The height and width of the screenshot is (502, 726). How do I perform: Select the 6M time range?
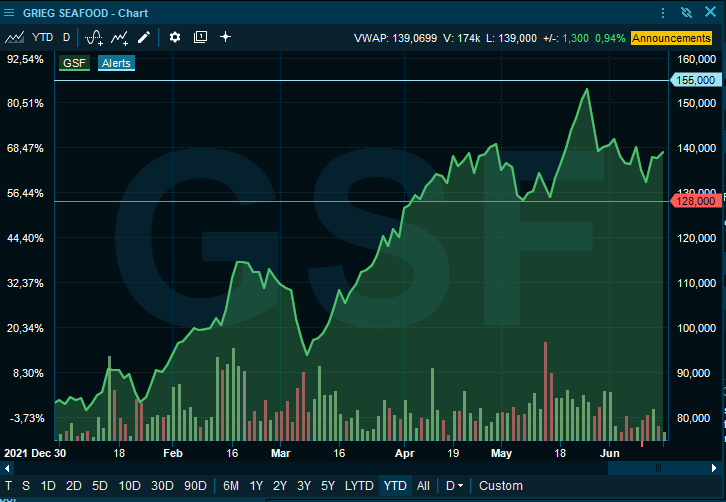[x=230, y=486]
